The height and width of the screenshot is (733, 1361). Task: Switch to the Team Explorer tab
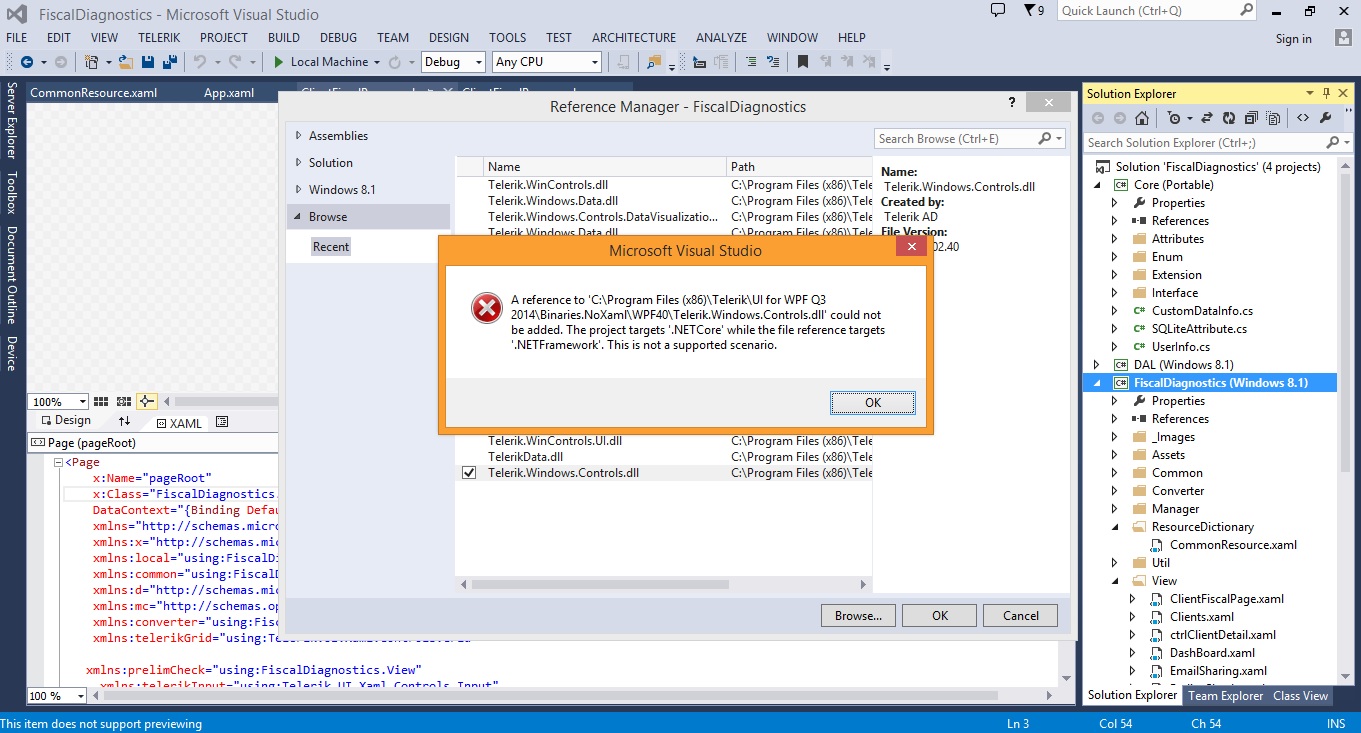point(1225,696)
